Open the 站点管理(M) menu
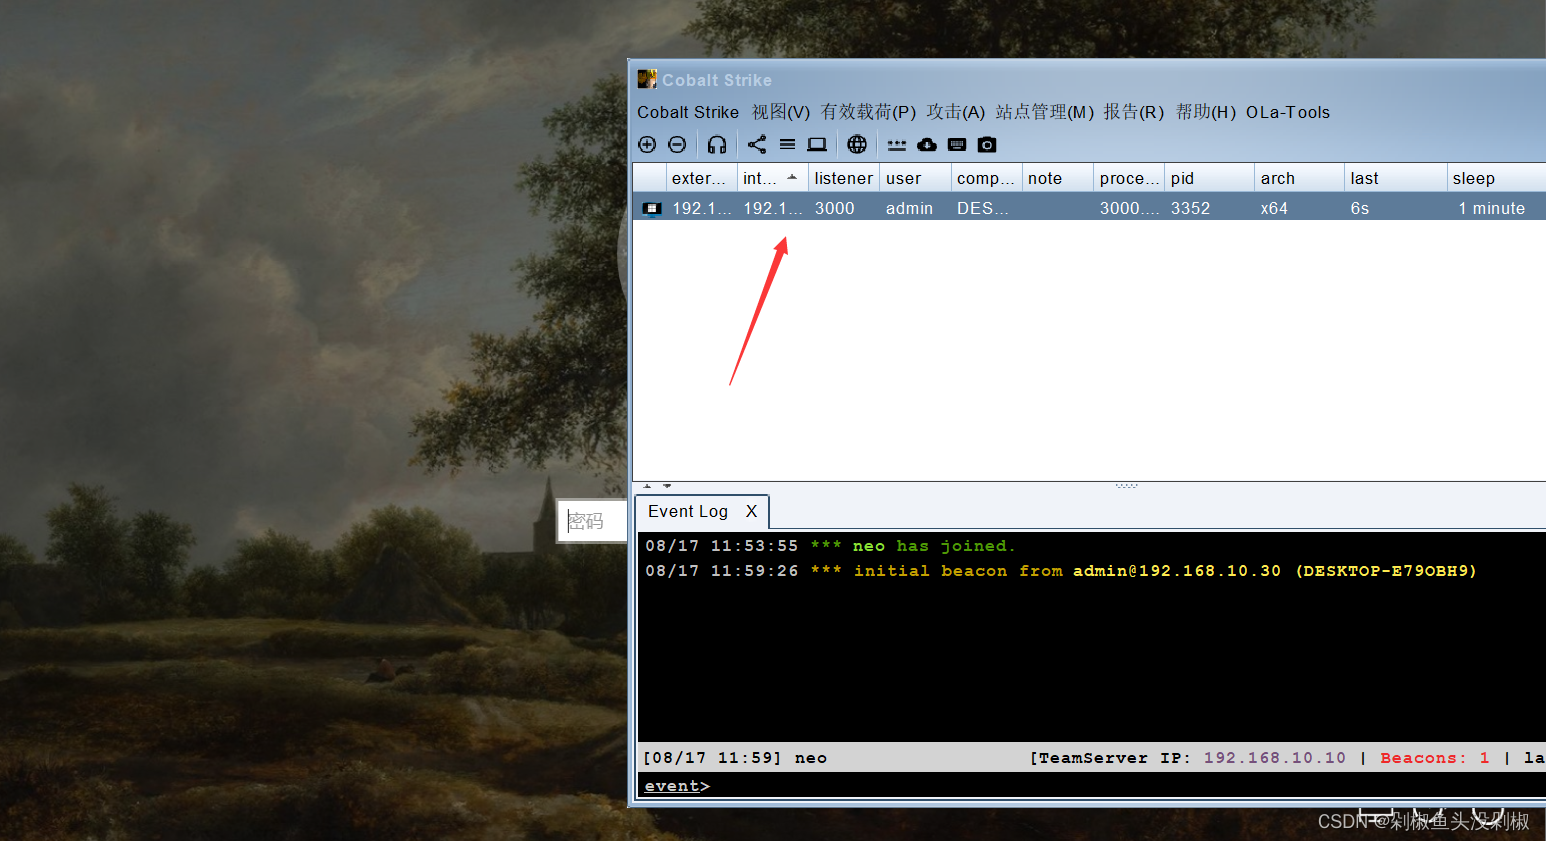 (x=1044, y=112)
